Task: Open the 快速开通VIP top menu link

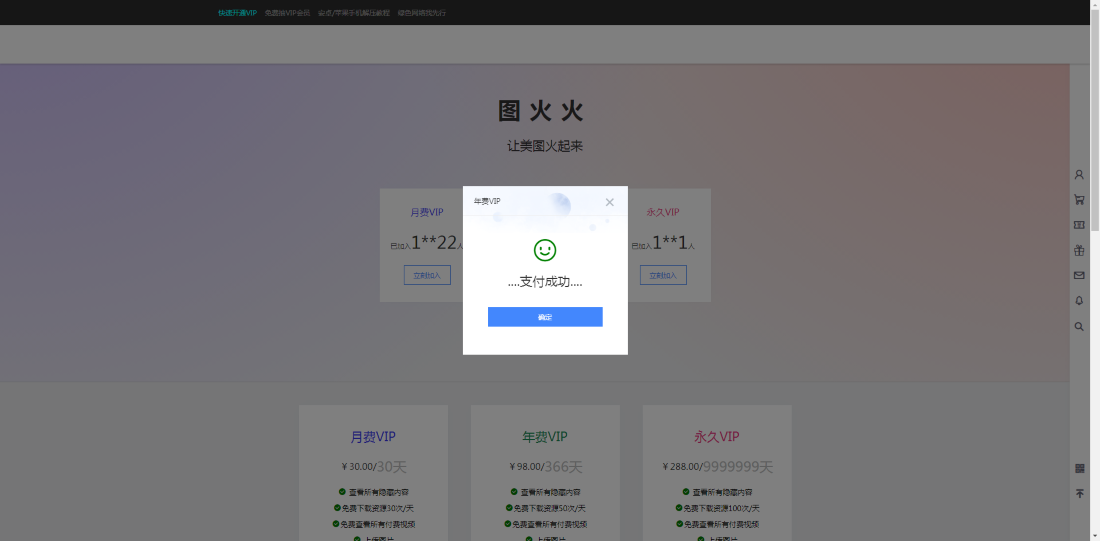Action: coord(237,13)
